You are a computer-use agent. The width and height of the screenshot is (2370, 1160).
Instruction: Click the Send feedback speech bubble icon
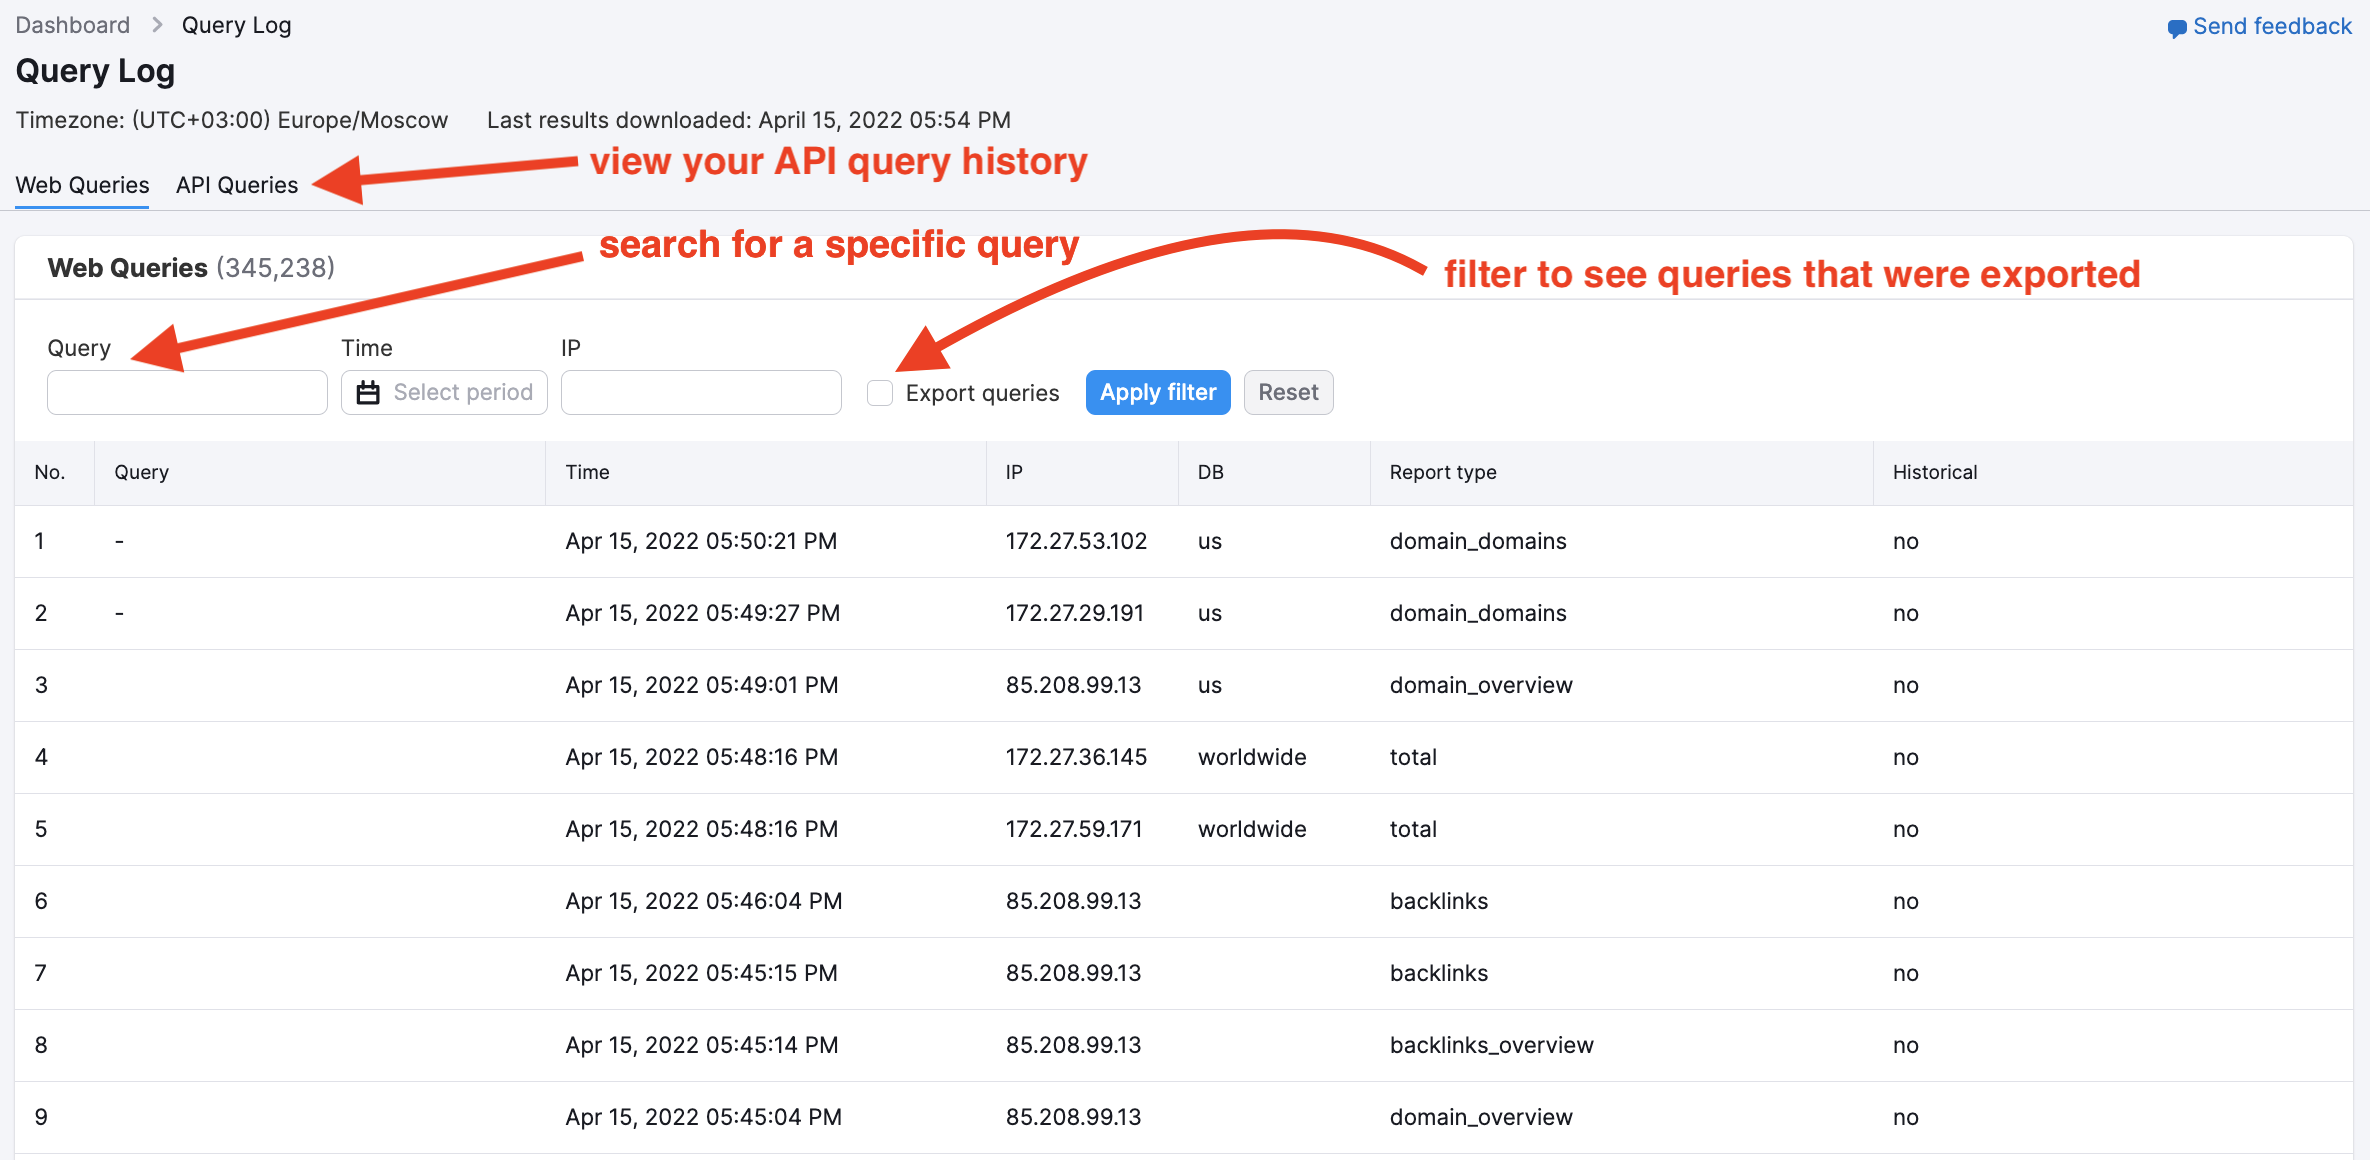tap(2177, 27)
